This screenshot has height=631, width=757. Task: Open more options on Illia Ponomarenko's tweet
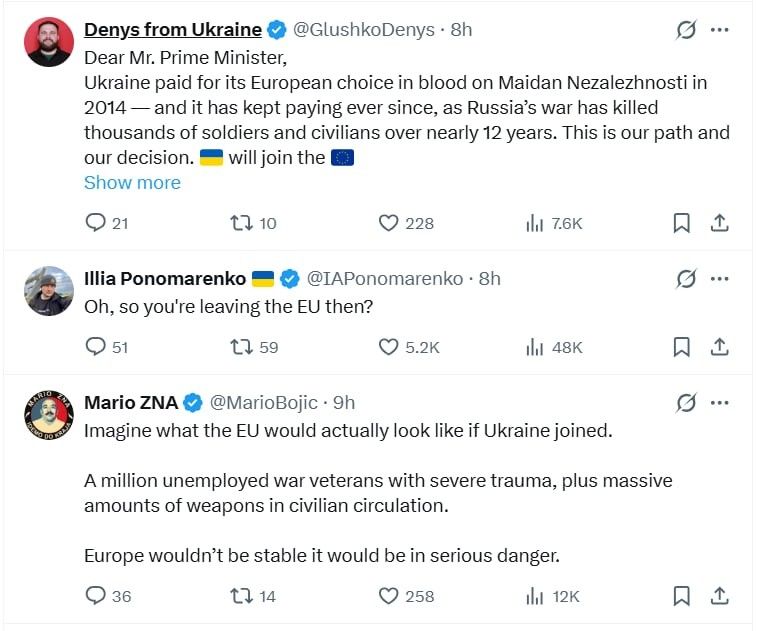tap(719, 279)
